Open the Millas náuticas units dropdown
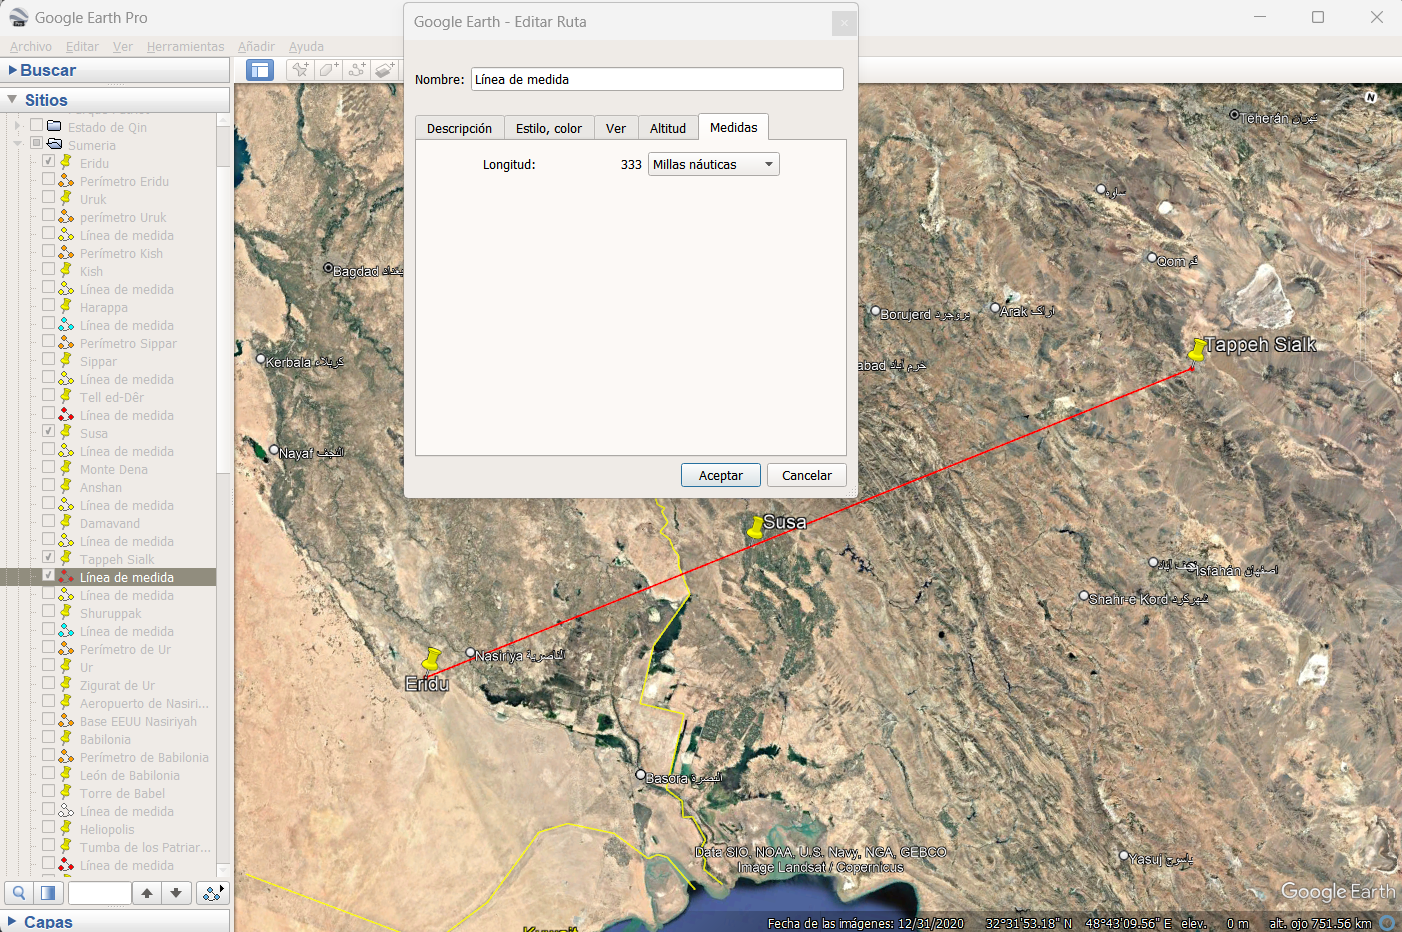This screenshot has width=1402, height=932. pos(714,164)
